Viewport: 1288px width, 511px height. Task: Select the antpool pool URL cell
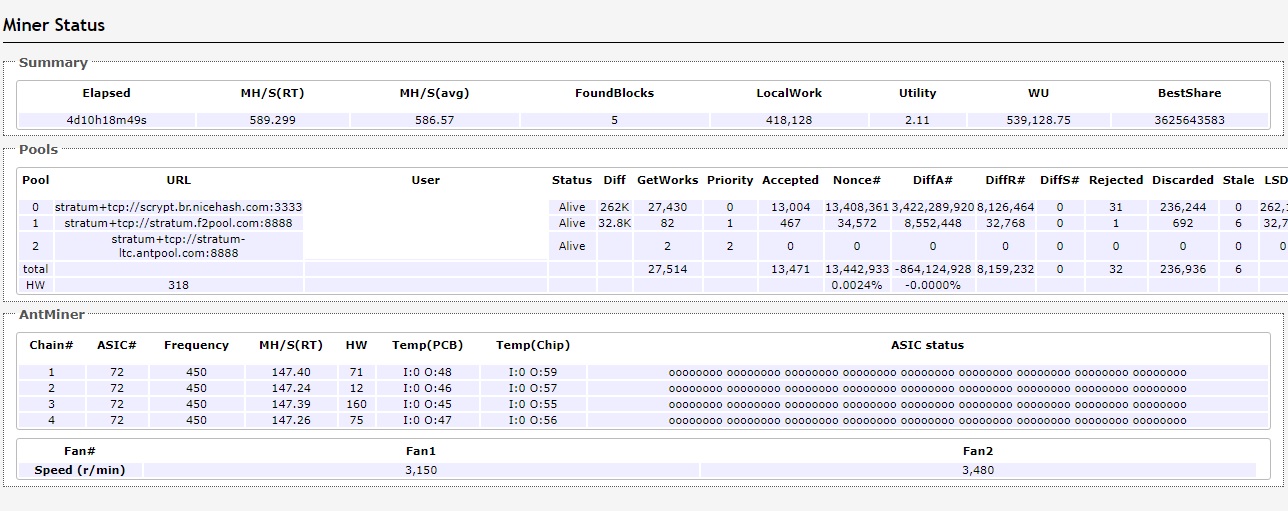click(x=178, y=246)
